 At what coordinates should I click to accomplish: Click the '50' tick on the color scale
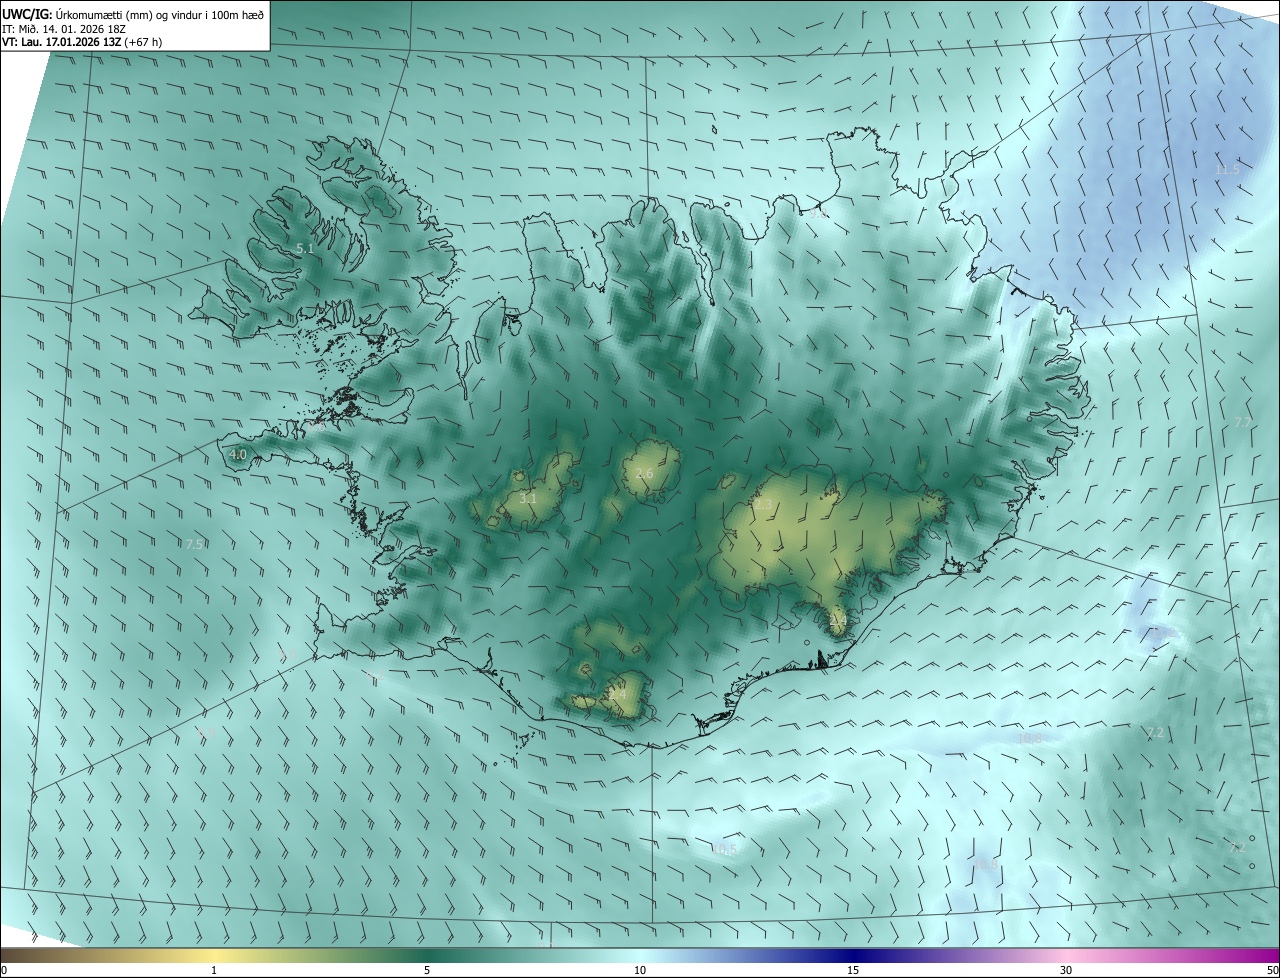1272,971
